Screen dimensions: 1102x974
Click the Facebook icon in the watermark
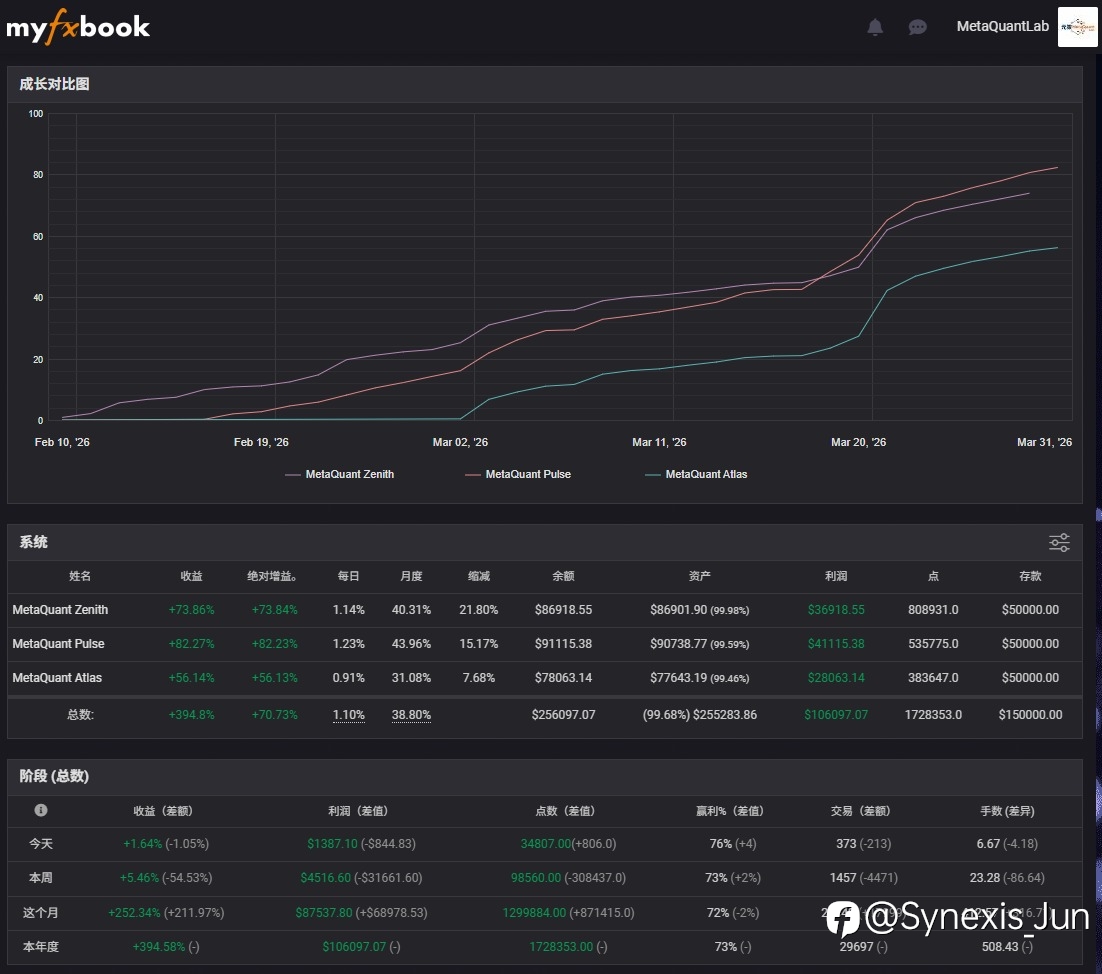842,917
